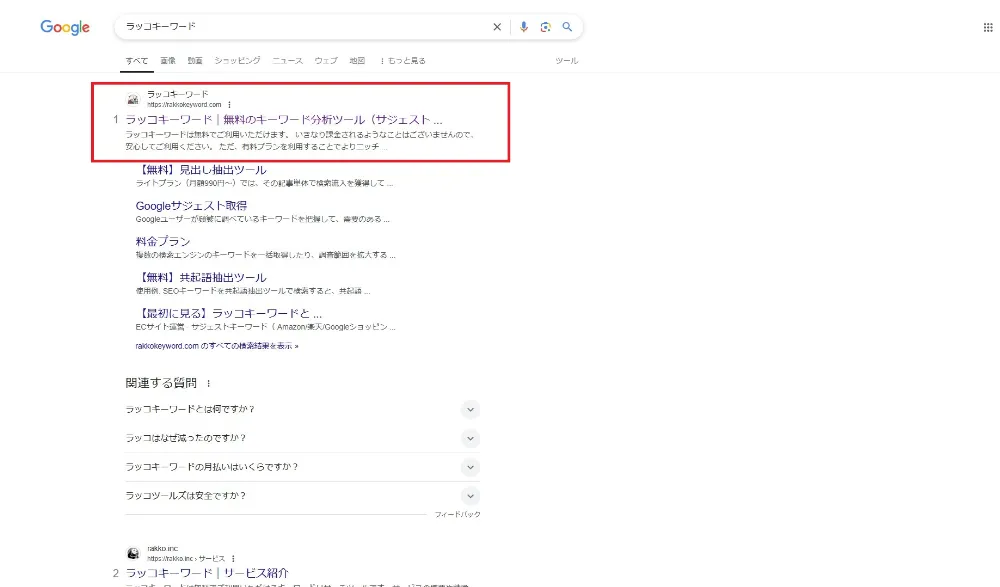Open 【無料】見出し抽出ツール sitelink
The height and width of the screenshot is (587, 1000).
coord(201,170)
